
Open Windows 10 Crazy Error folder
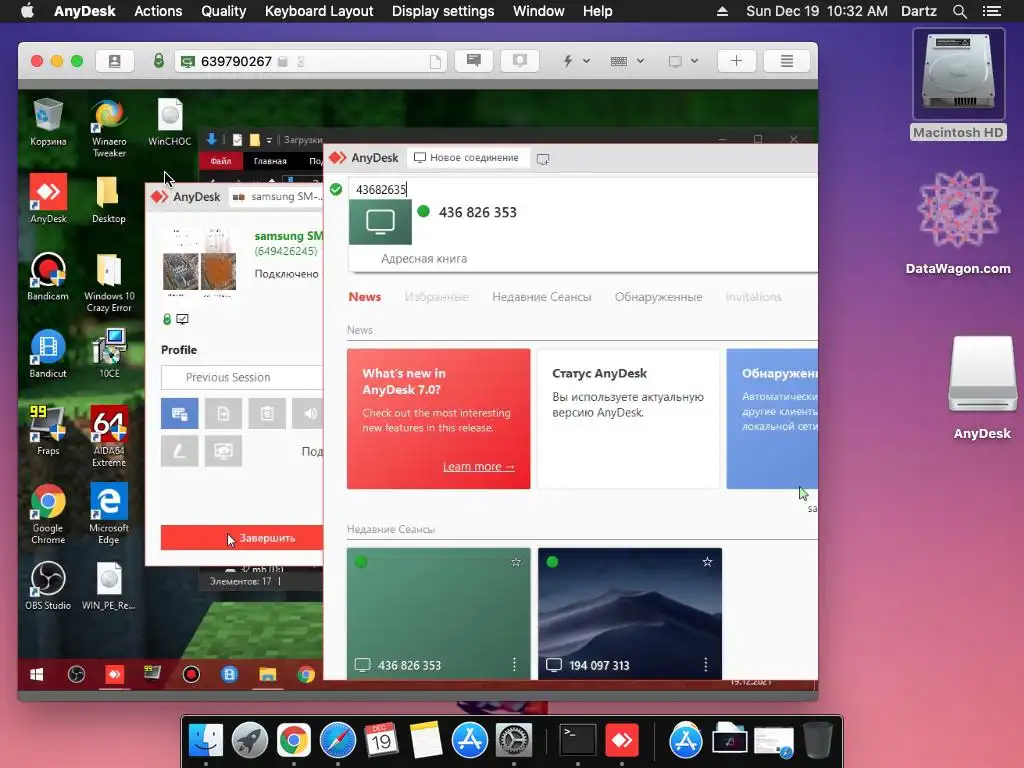point(109,282)
